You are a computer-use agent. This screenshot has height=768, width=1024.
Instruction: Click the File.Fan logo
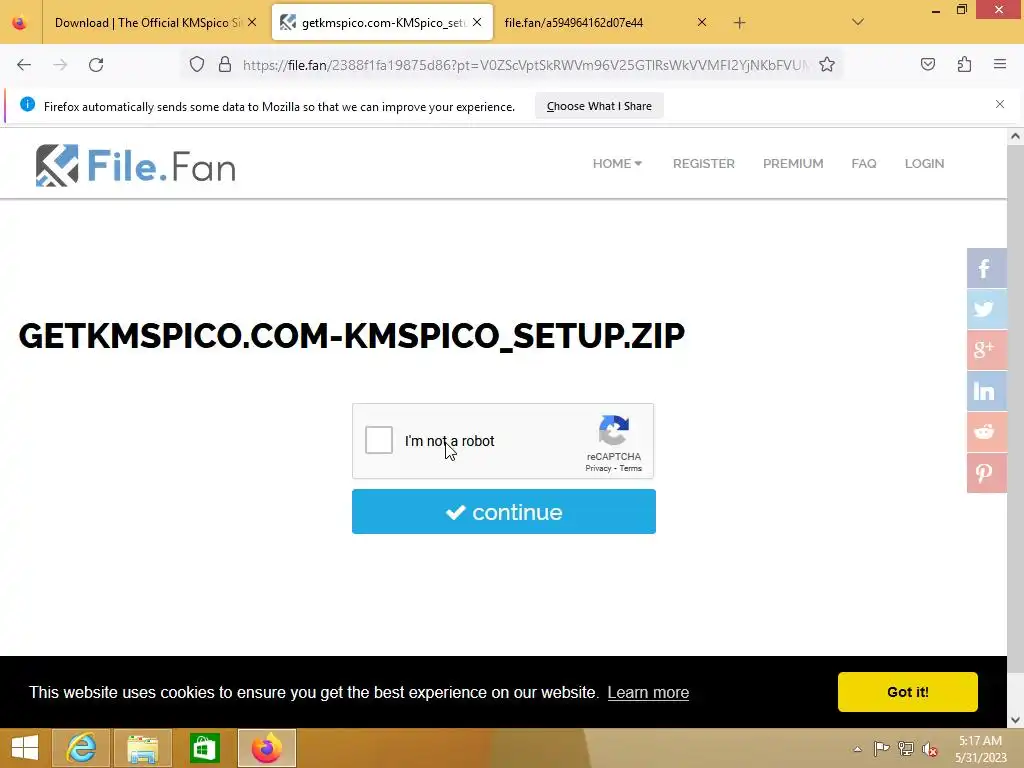pyautogui.click(x=136, y=166)
